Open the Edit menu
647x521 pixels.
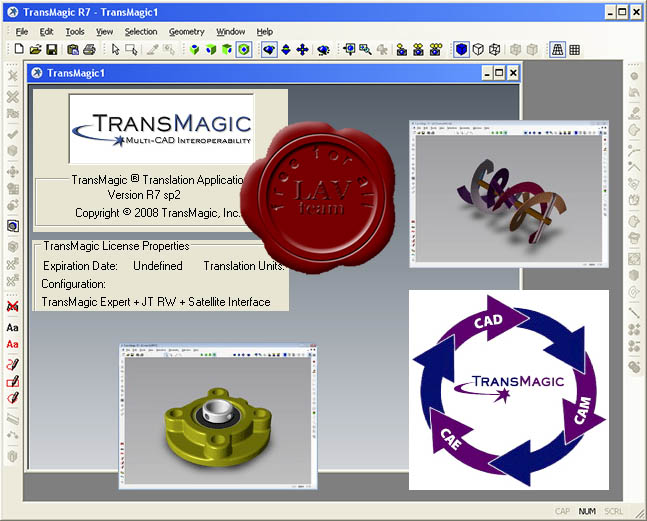pyautogui.click(x=46, y=32)
